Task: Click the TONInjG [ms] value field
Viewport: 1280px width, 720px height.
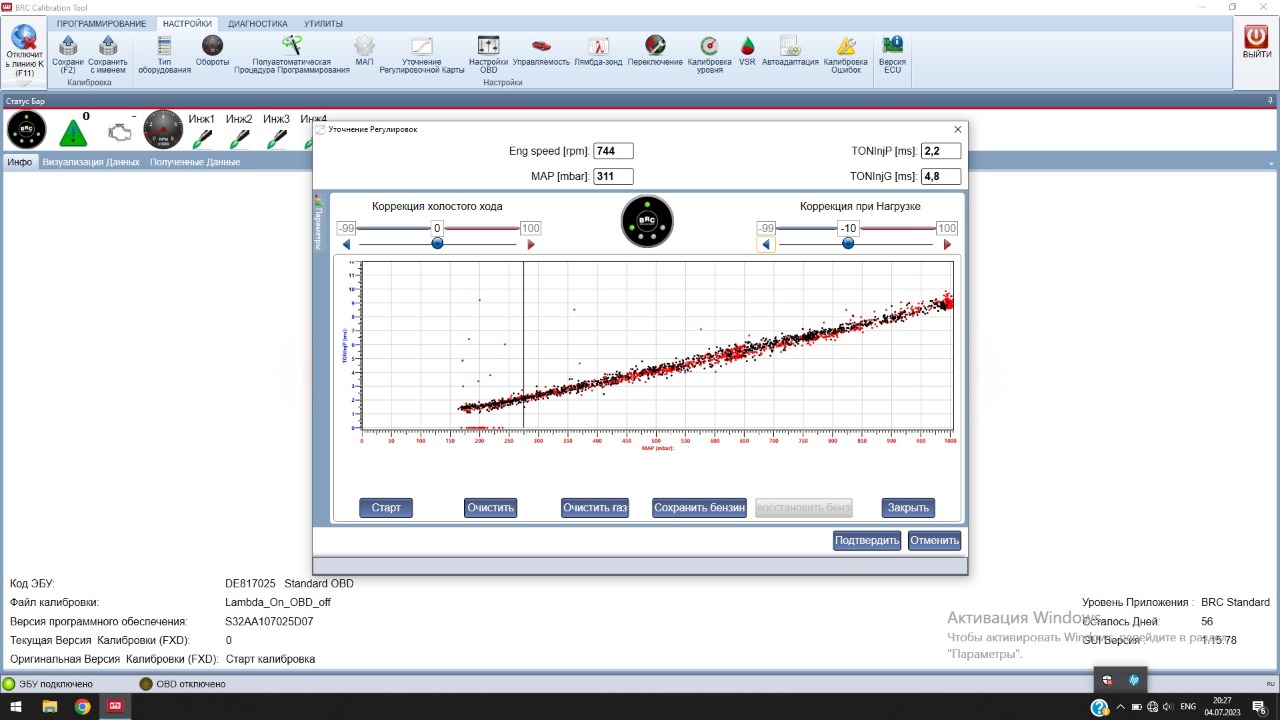Action: click(x=941, y=176)
